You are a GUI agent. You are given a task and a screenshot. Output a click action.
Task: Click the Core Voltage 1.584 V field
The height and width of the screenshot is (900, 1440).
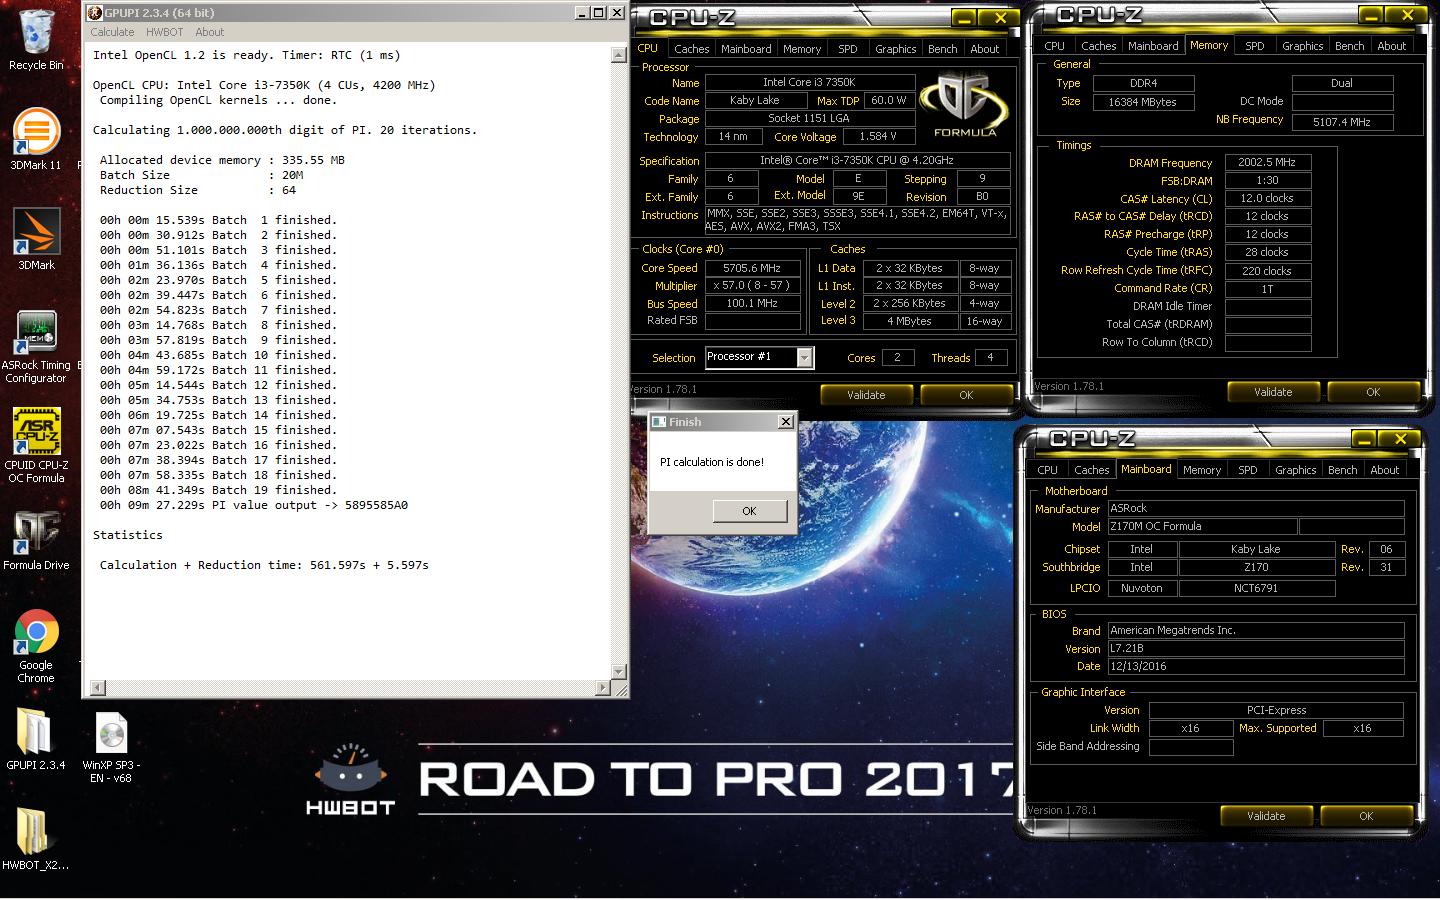[877, 136]
